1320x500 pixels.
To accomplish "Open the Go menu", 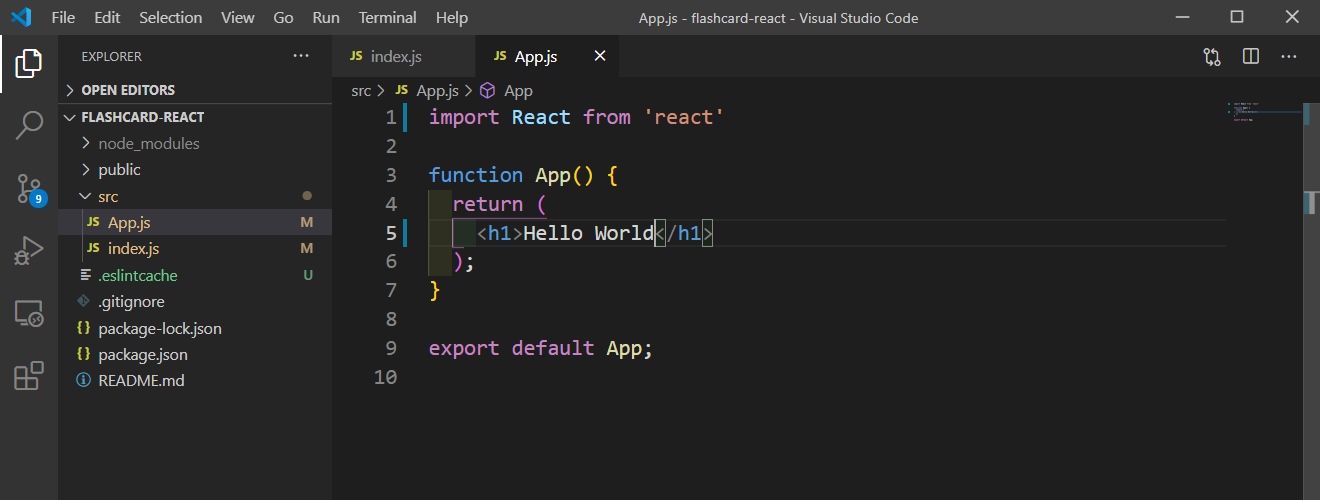I will (x=284, y=17).
